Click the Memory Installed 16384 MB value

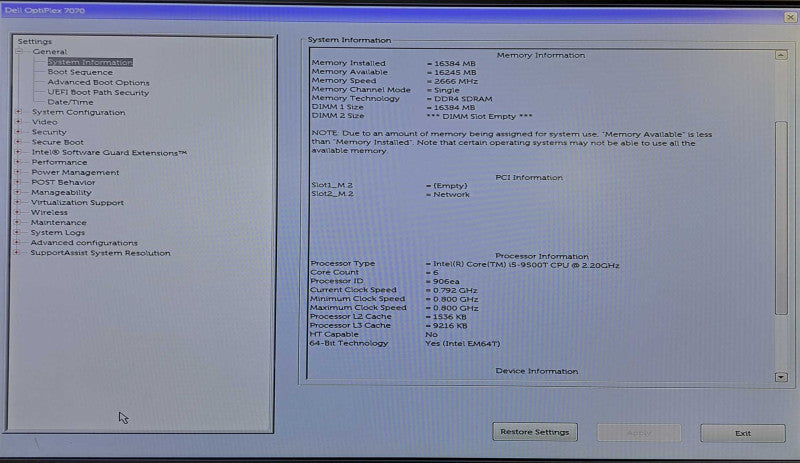pyautogui.click(x=451, y=64)
